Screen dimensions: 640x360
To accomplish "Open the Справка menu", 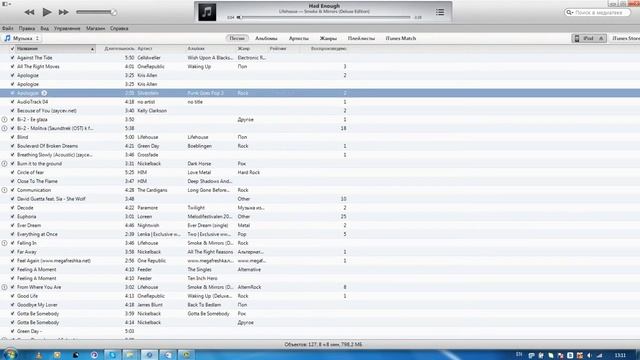I will (119, 29).
